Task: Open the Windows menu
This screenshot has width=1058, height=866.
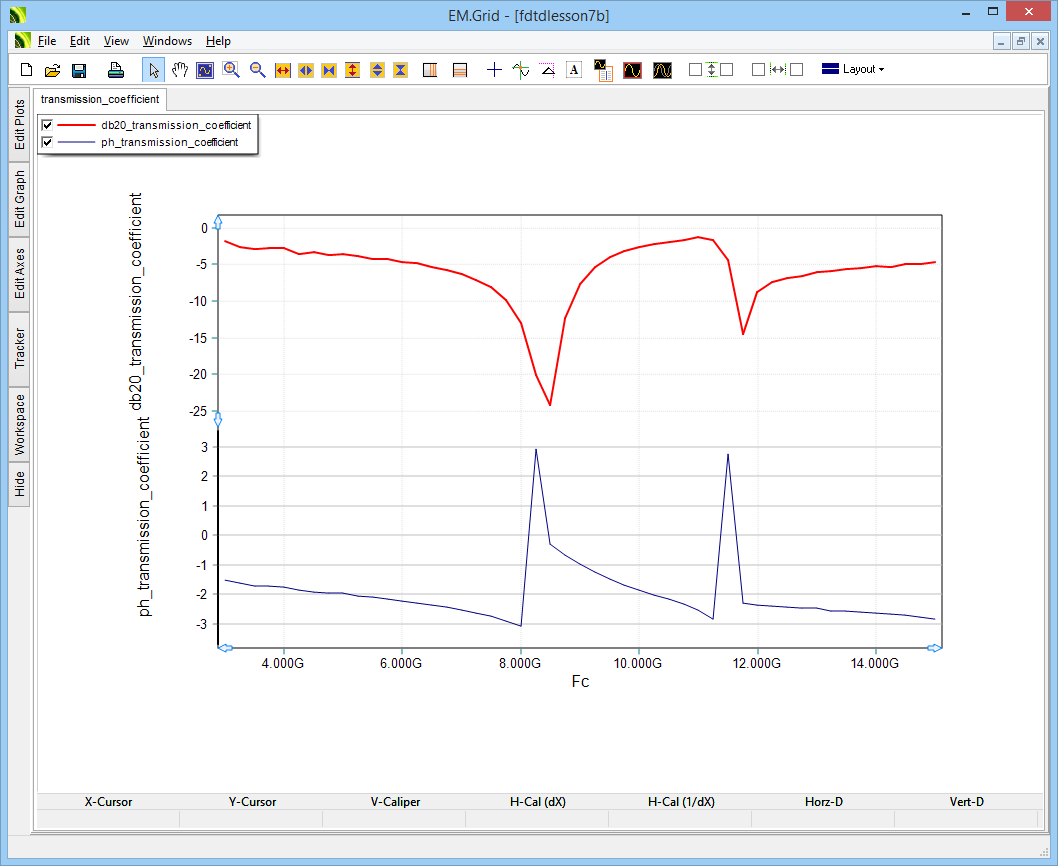Action: (x=167, y=41)
